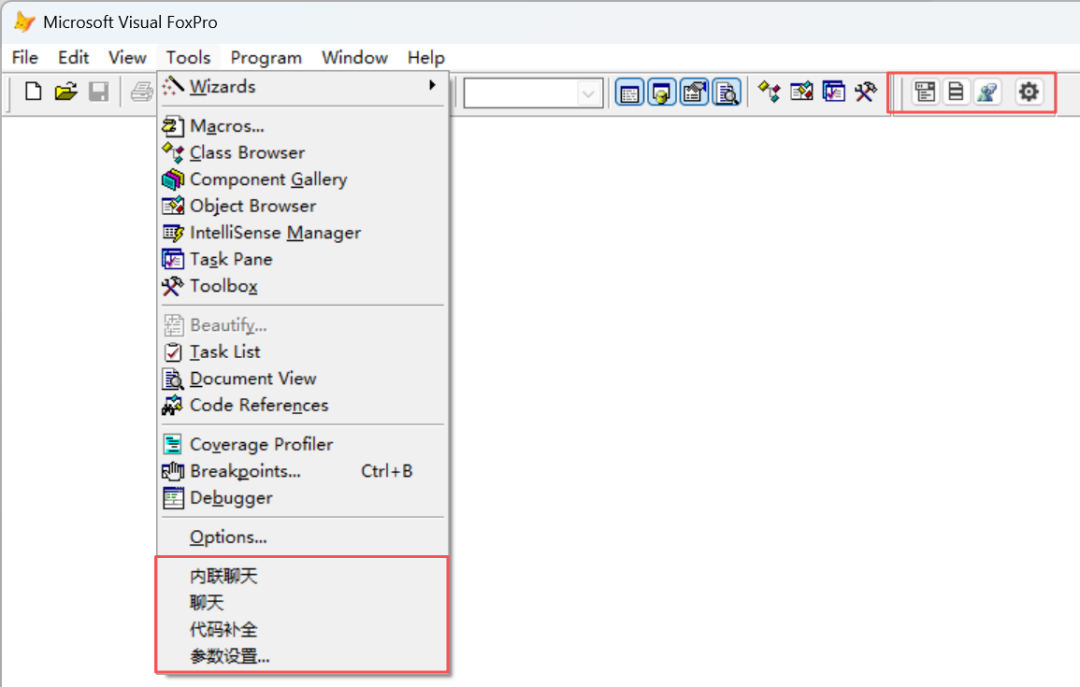
Task: Open Options... from Tools menu
Action: tap(303, 537)
